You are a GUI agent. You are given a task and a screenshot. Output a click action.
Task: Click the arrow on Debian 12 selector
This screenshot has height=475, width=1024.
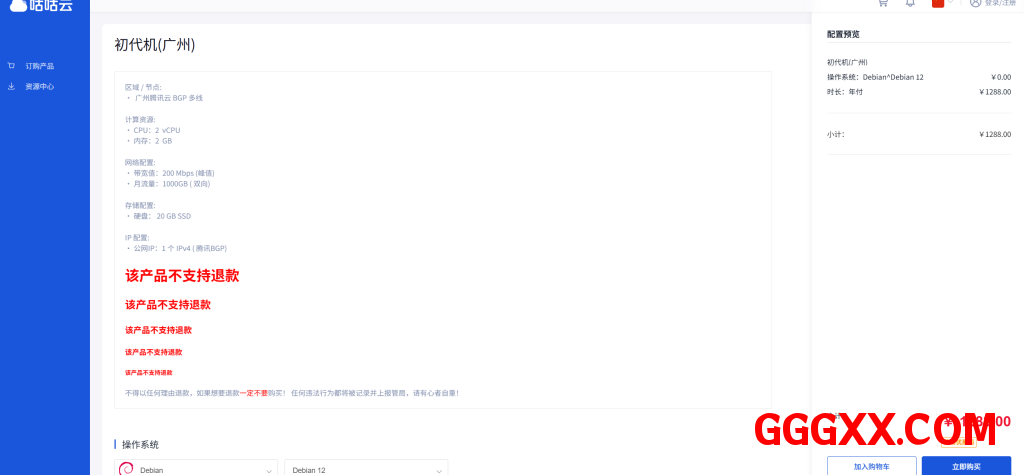click(x=438, y=468)
